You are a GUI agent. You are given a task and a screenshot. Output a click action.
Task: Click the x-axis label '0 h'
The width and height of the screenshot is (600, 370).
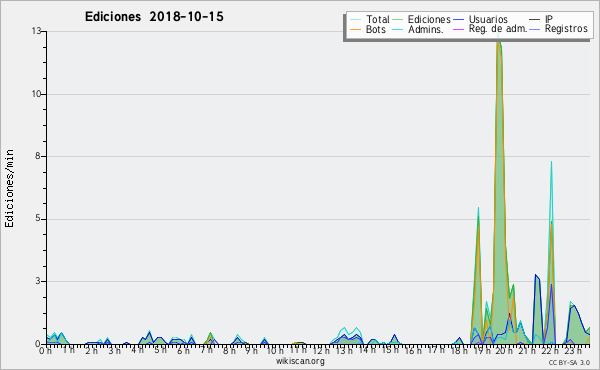click(x=46, y=351)
